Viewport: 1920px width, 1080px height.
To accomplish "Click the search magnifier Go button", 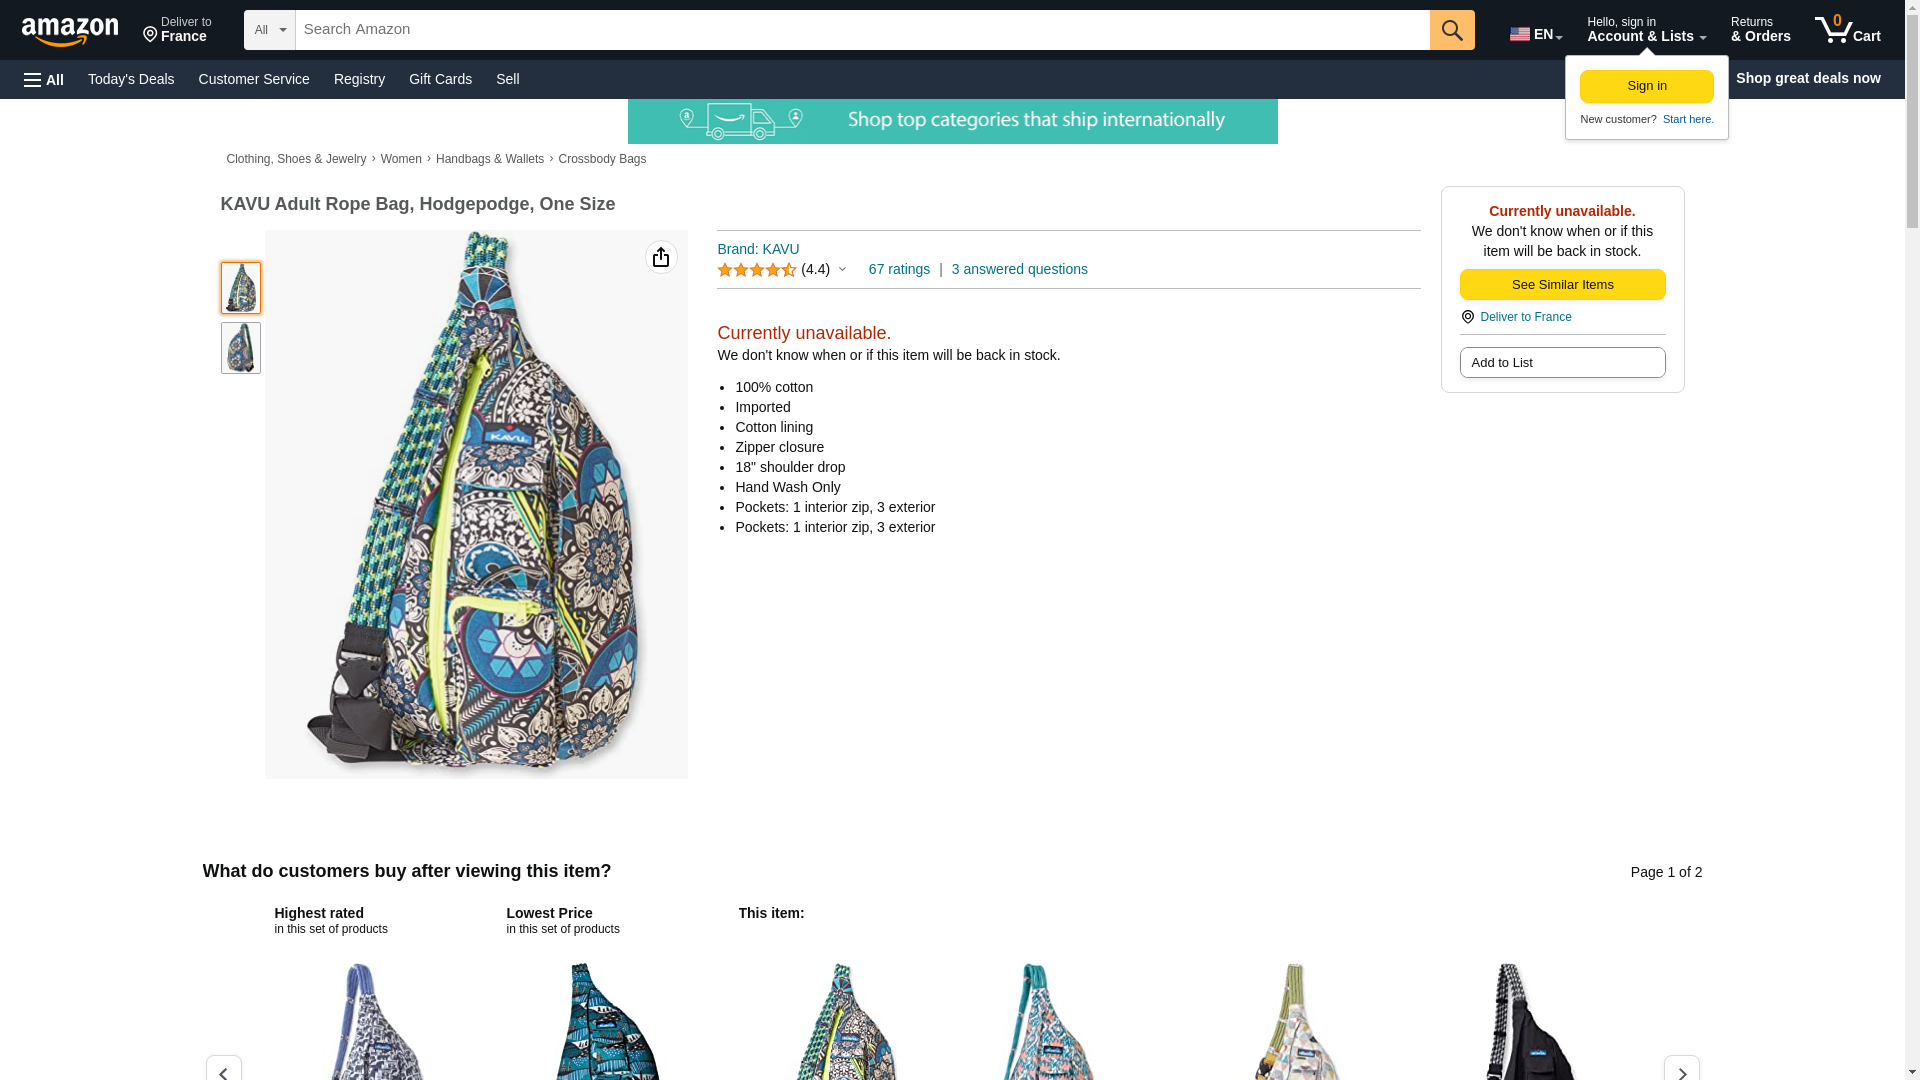I will 1452,30.
